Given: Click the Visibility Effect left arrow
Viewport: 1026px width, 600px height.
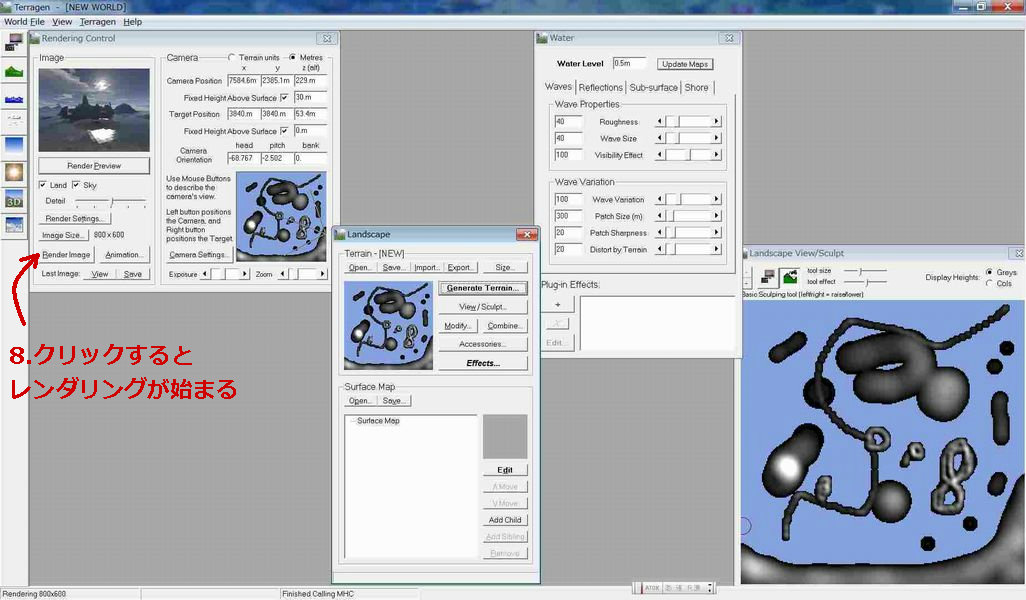Looking at the screenshot, I should tap(660, 154).
